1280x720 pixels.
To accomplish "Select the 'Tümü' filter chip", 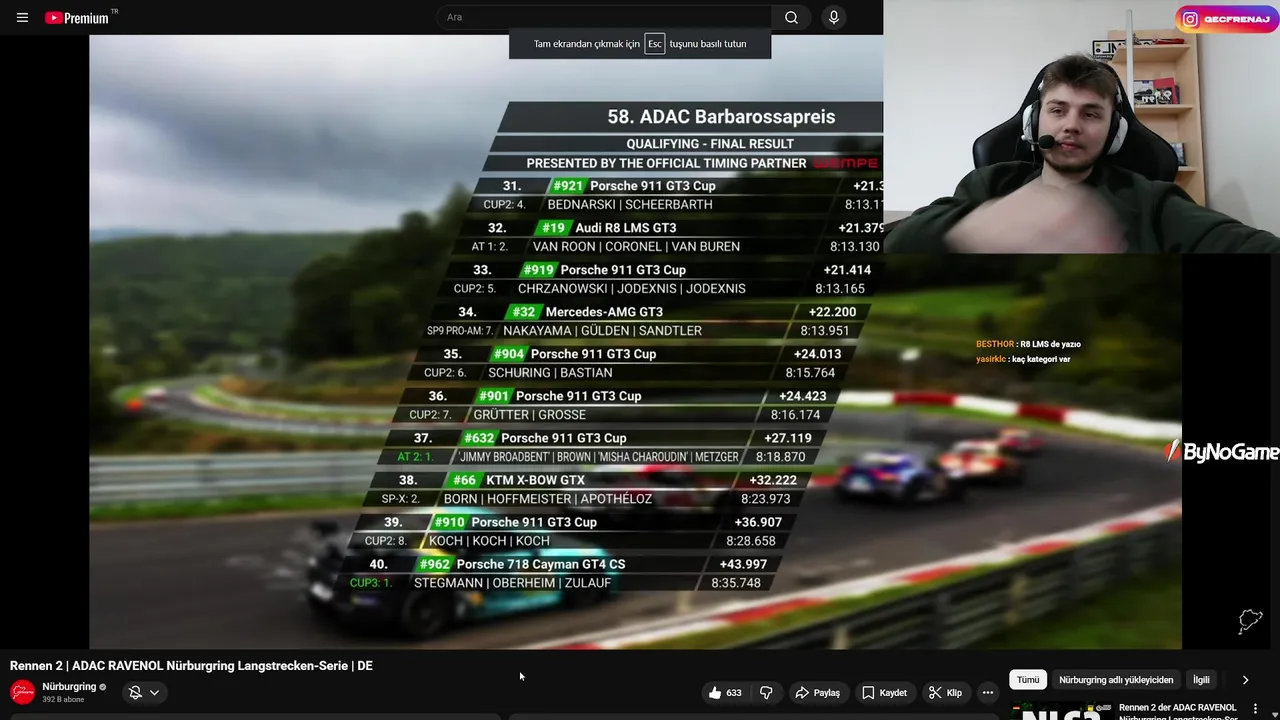I will tap(1028, 680).
